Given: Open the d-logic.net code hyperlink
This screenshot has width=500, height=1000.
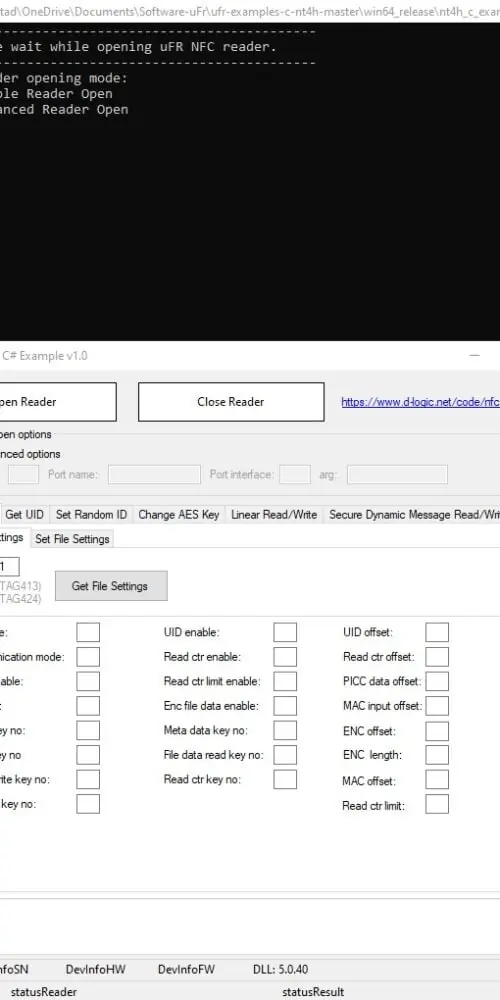Looking at the screenshot, I should click(x=420, y=402).
